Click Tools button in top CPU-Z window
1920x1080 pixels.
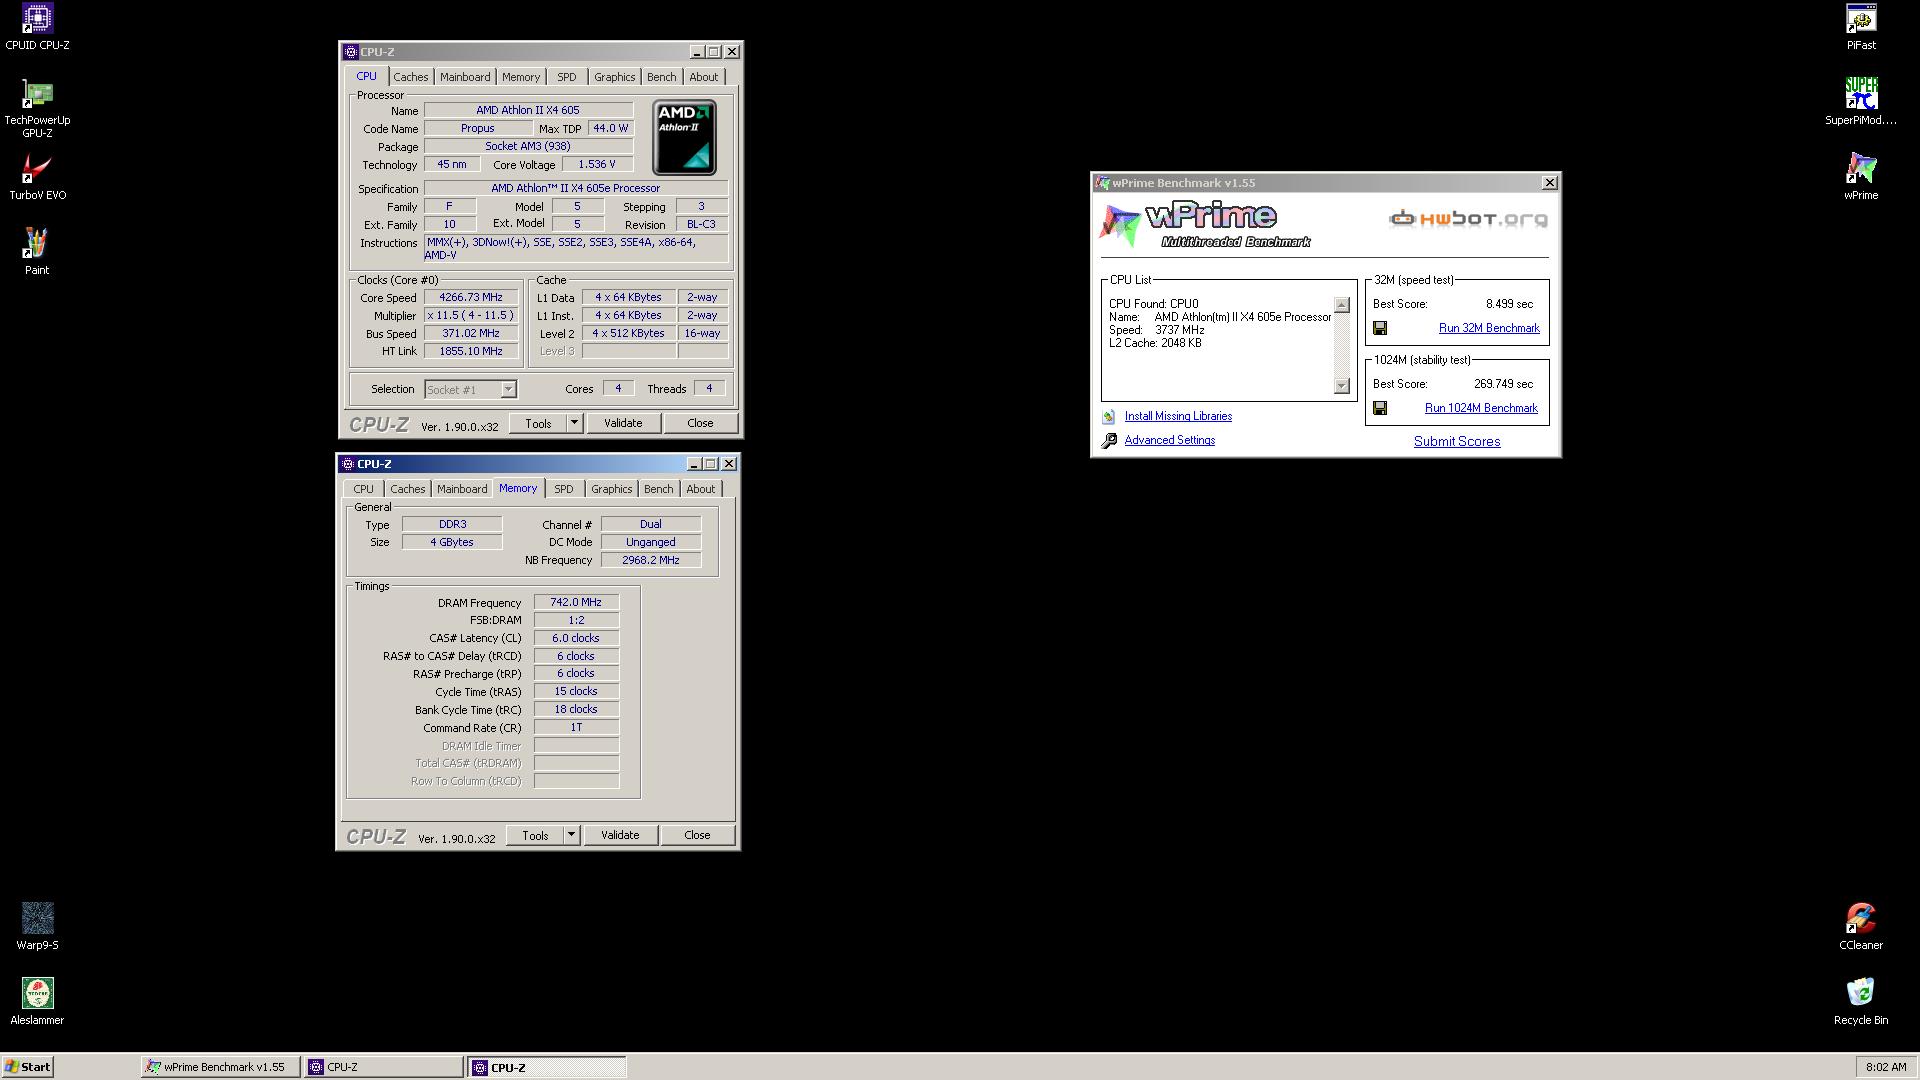[538, 423]
